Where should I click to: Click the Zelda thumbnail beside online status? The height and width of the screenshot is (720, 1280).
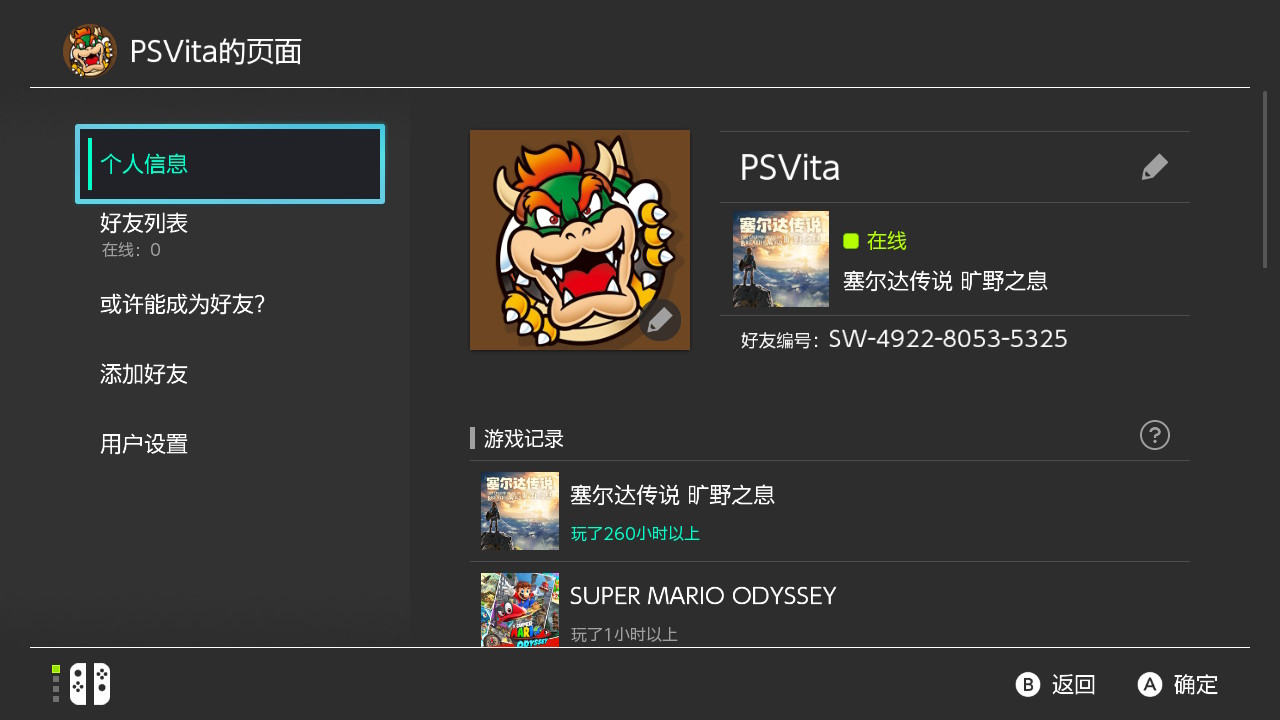(x=781, y=259)
